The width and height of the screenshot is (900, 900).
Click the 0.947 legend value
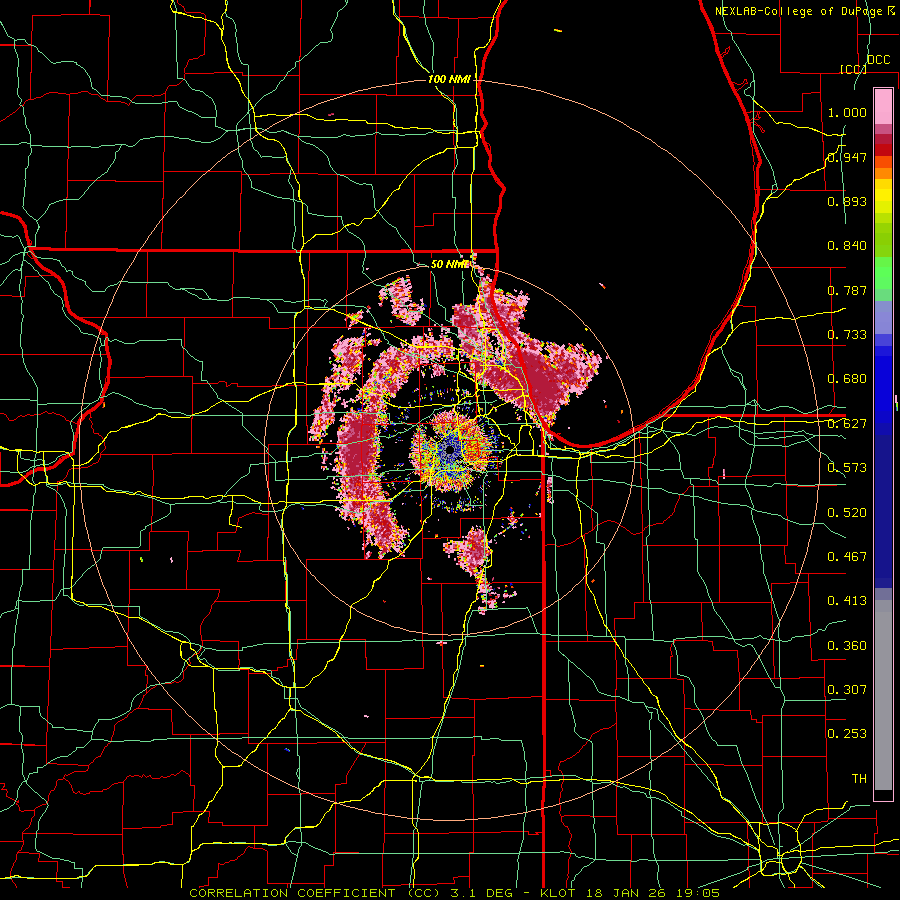click(847, 157)
